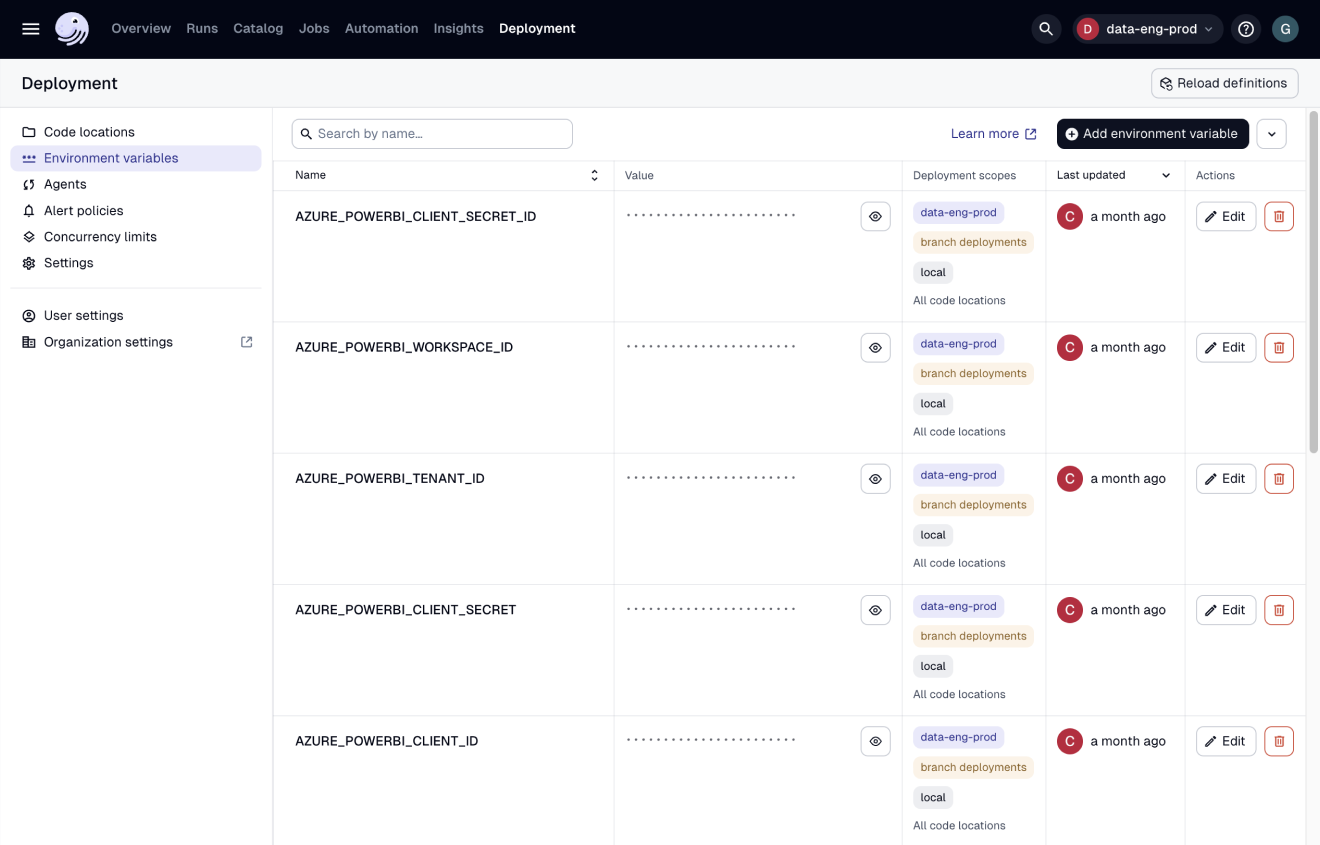
Task: Click the environment variable search field
Action: (432, 133)
